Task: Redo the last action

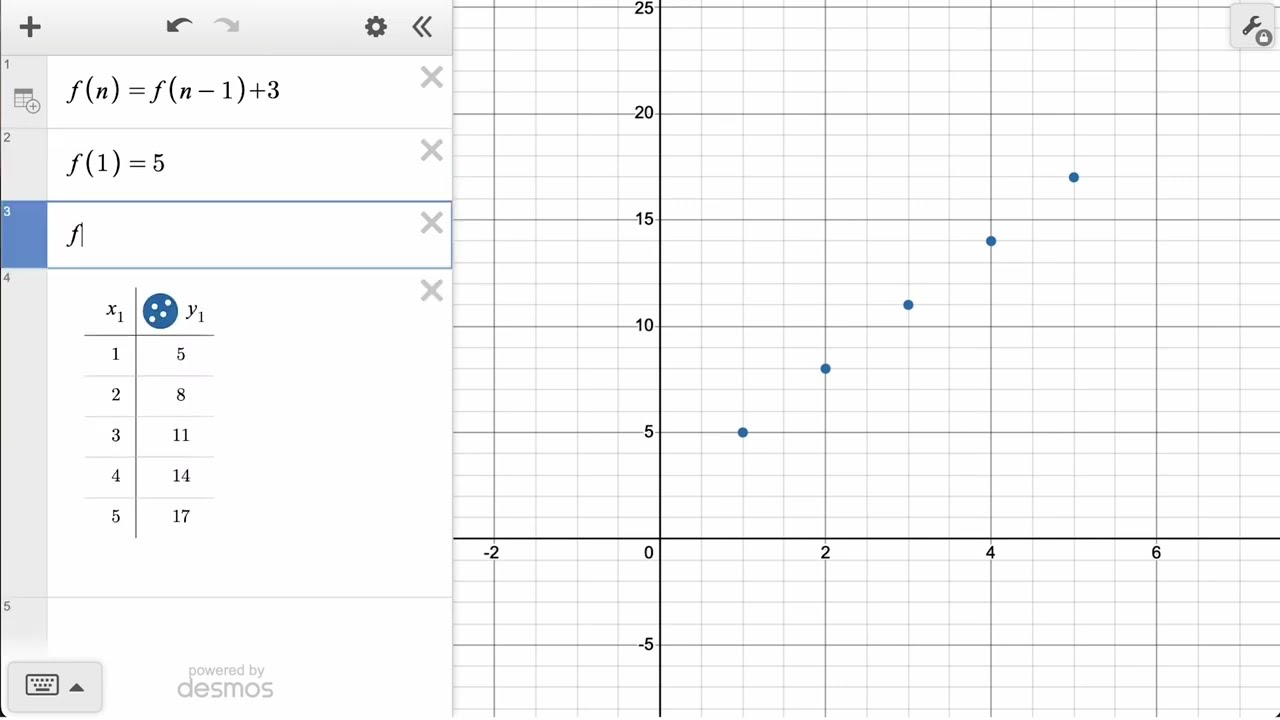Action: pos(227,26)
